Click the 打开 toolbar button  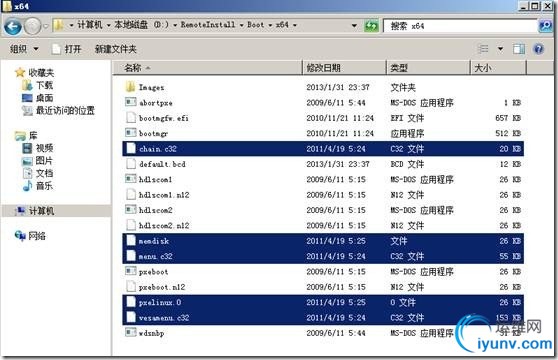67,49
